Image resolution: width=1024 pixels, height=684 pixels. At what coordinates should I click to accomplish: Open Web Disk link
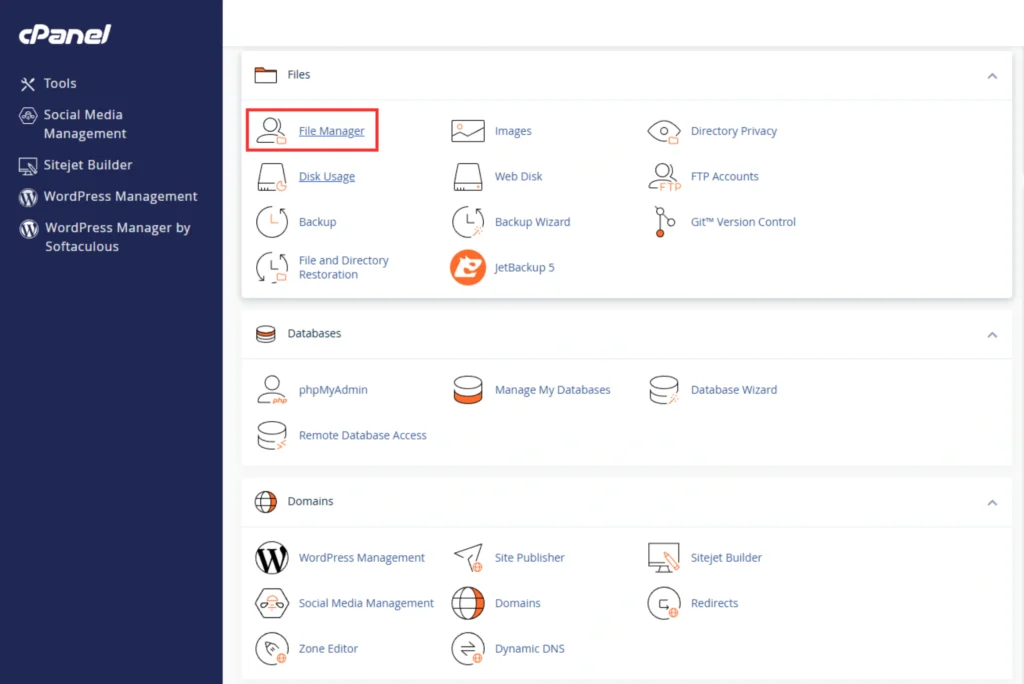pos(518,176)
